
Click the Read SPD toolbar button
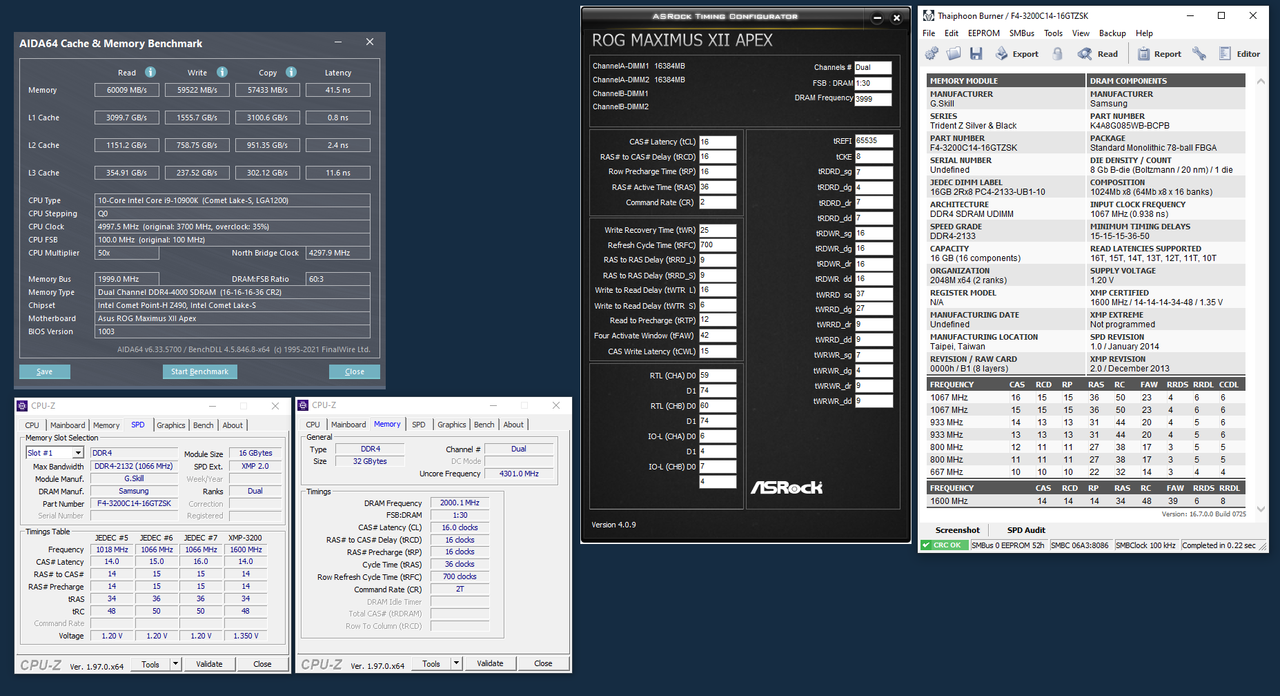(1098, 53)
